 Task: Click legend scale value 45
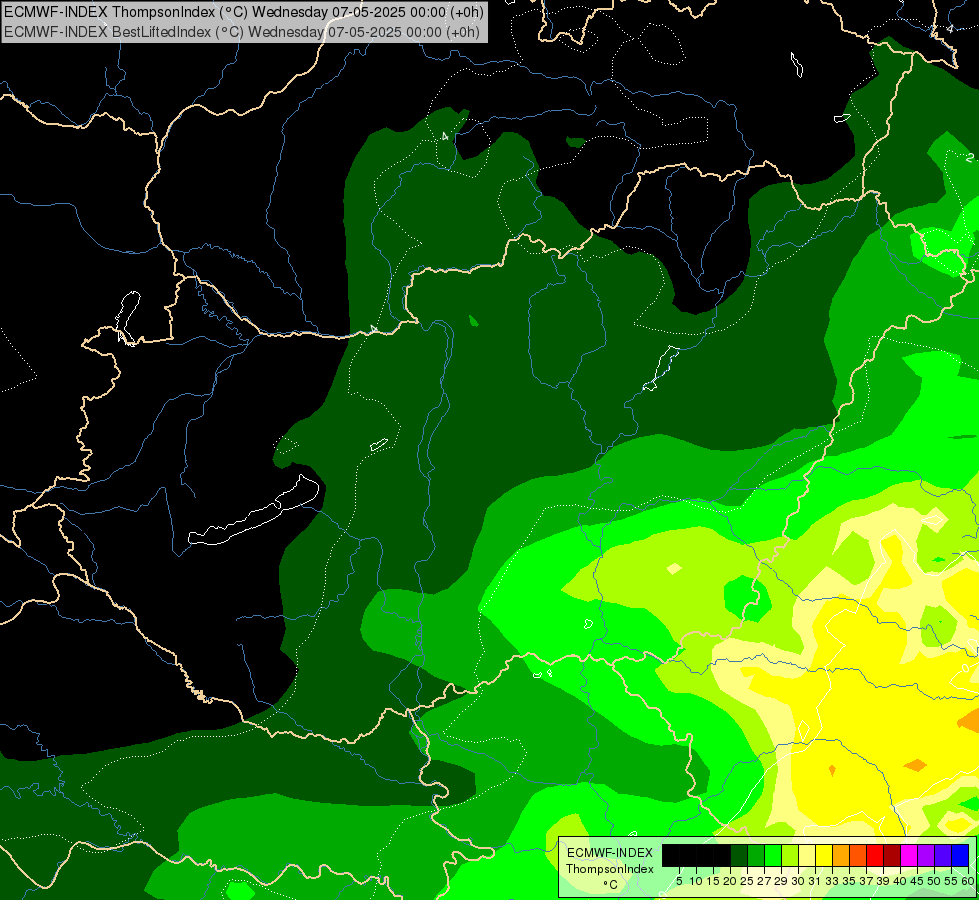pos(916,881)
